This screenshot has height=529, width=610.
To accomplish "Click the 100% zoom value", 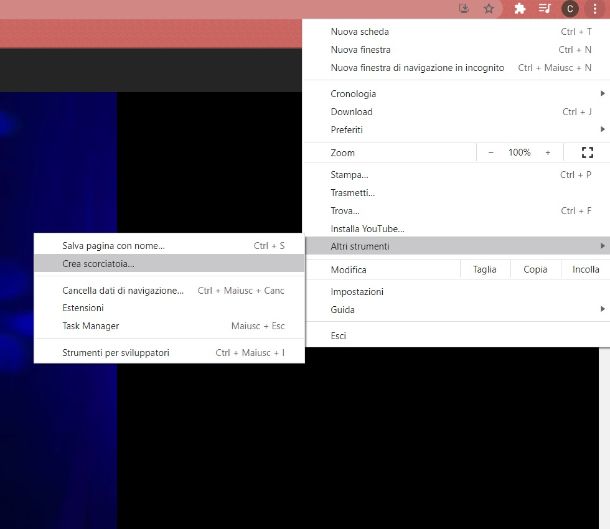I will pos(519,152).
